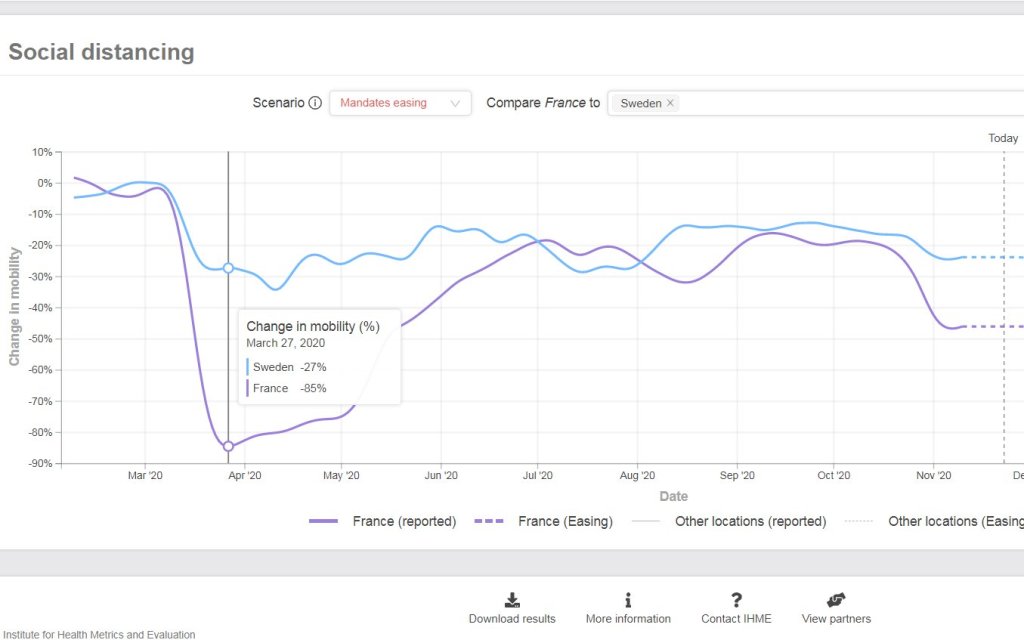Click the View partners handshake icon

pos(836,600)
